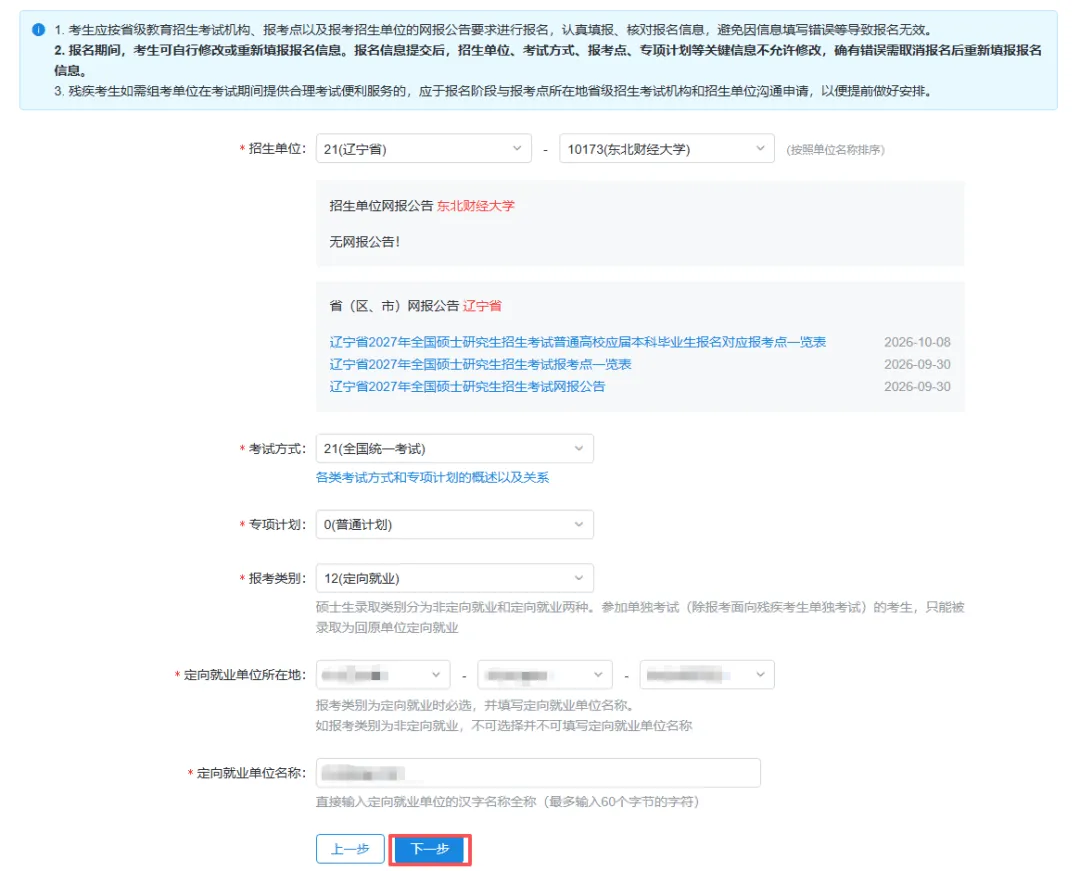Image resolution: width=1080 pixels, height=871 pixels.
Task: Click the blue info icon in notice banner
Action: (39, 30)
